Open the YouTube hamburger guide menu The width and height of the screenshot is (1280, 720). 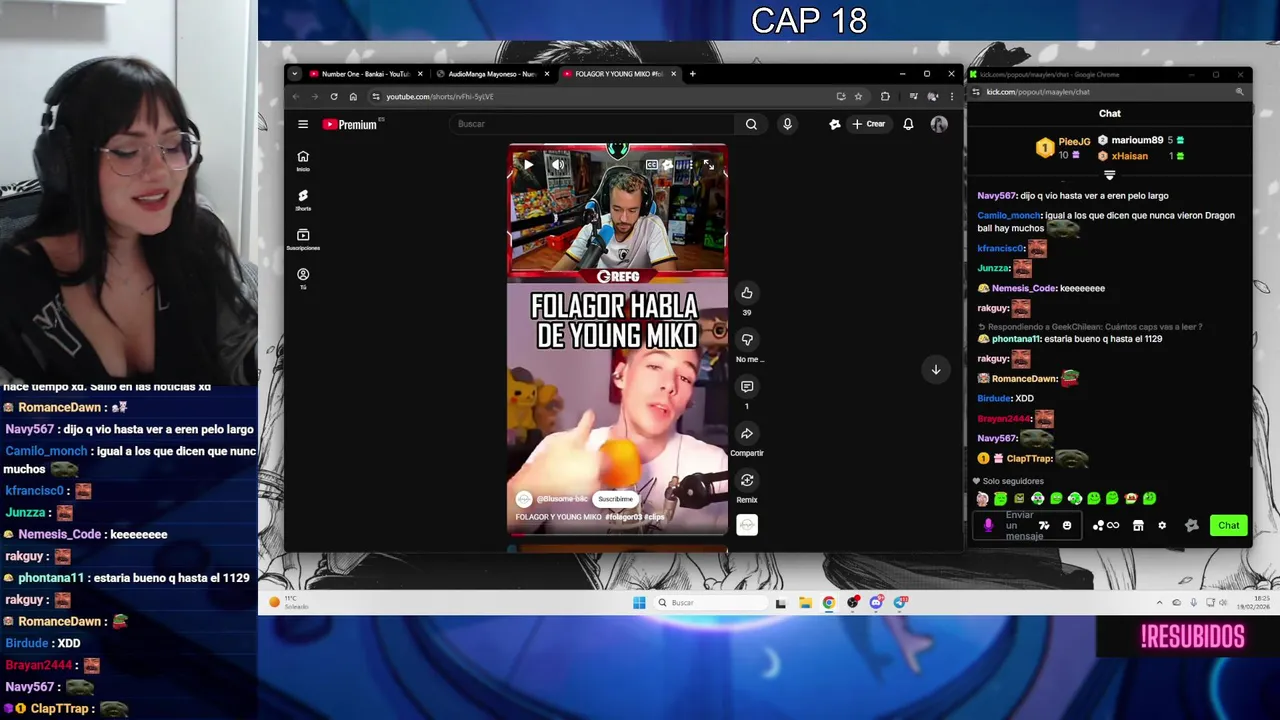pyautogui.click(x=303, y=124)
